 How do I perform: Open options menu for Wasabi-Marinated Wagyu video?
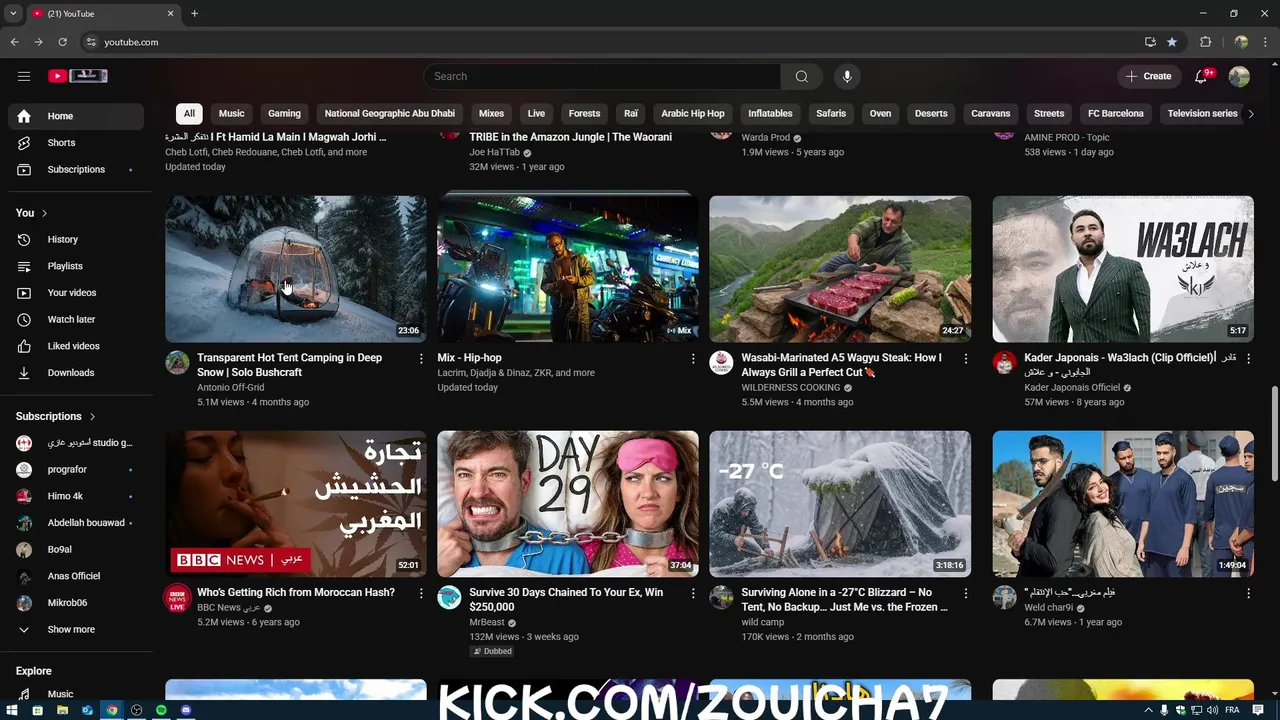(x=966, y=358)
